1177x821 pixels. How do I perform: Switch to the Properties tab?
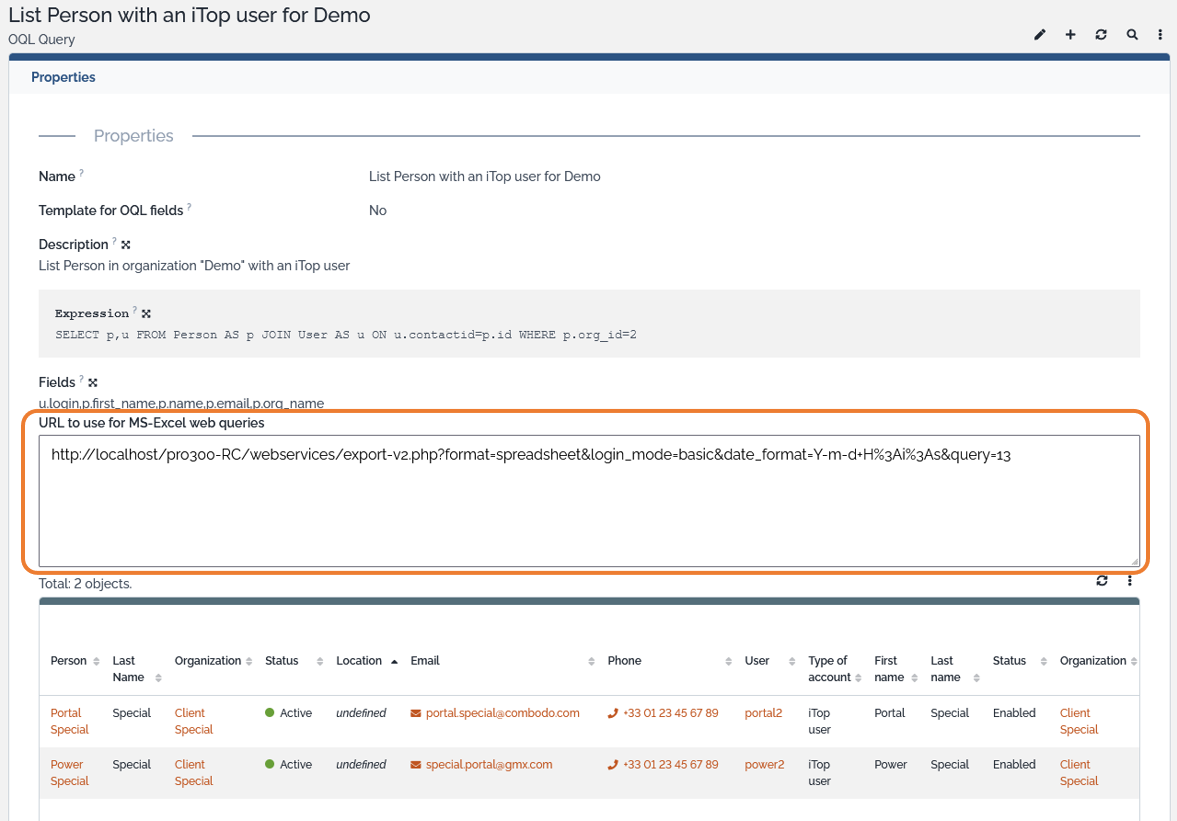(x=63, y=76)
